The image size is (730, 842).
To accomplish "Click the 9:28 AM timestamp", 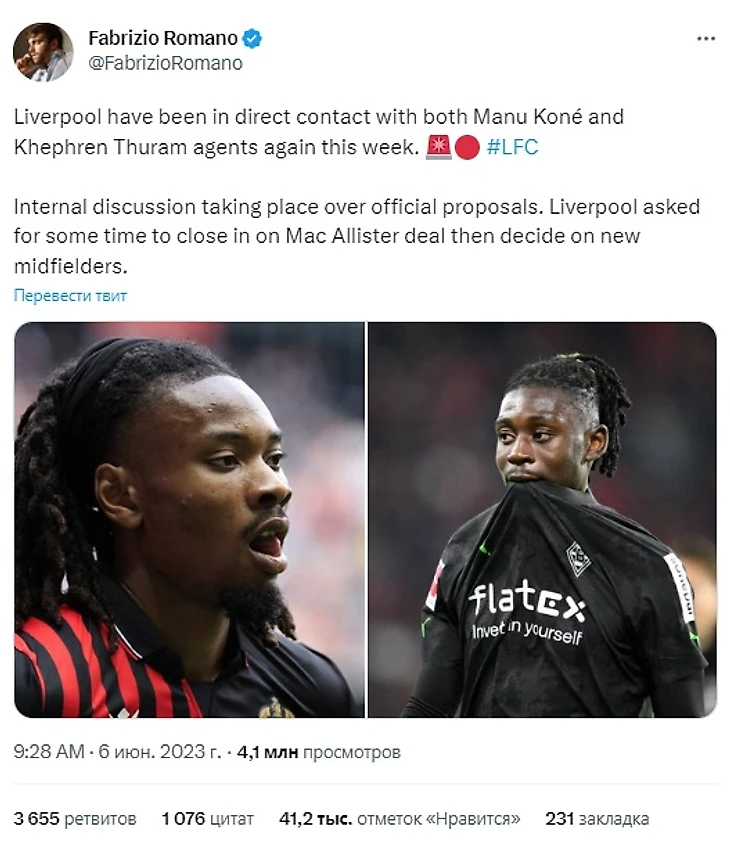I will tap(49, 751).
